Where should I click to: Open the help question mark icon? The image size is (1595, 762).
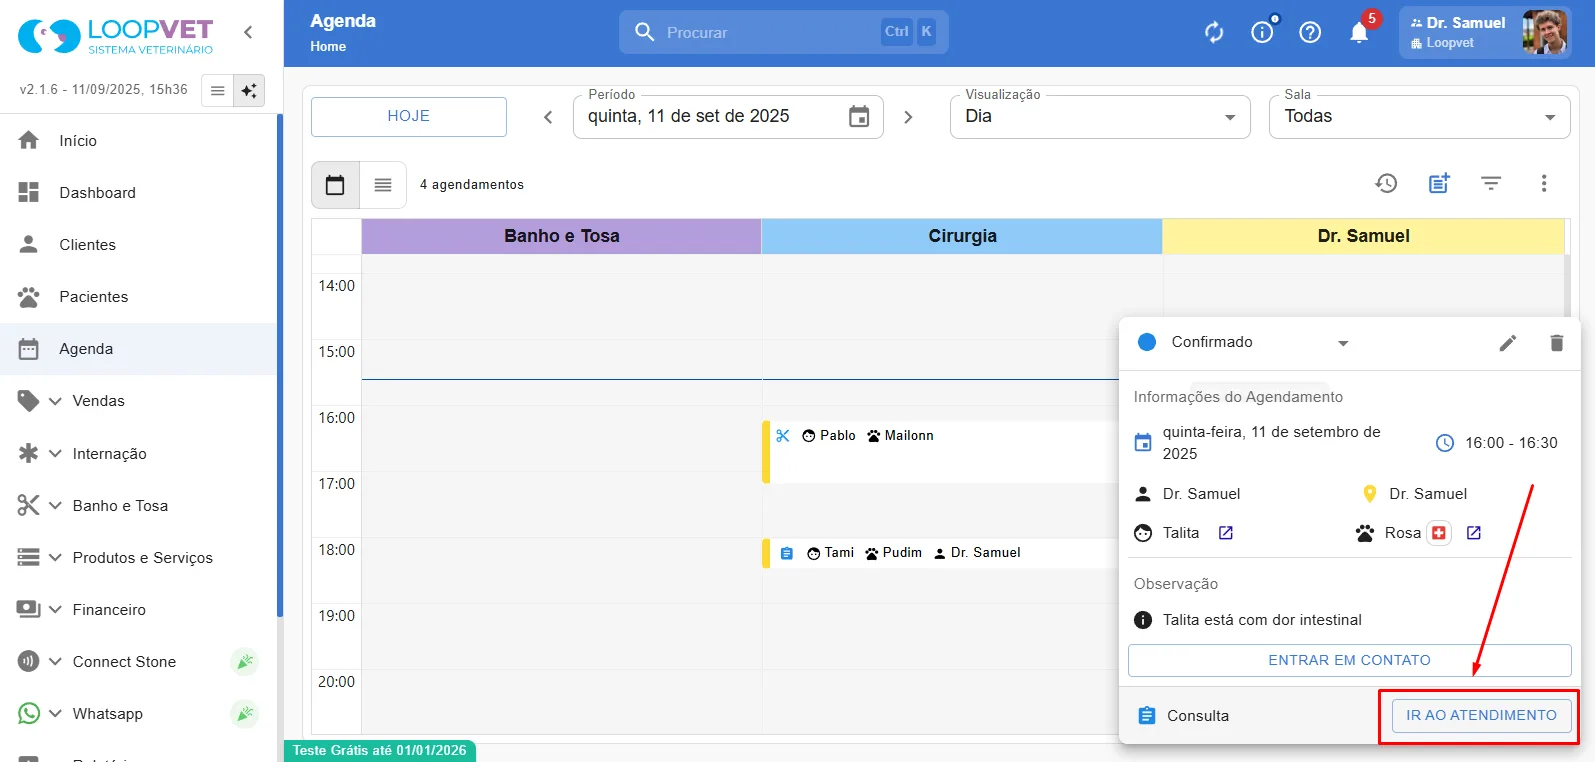point(1310,33)
